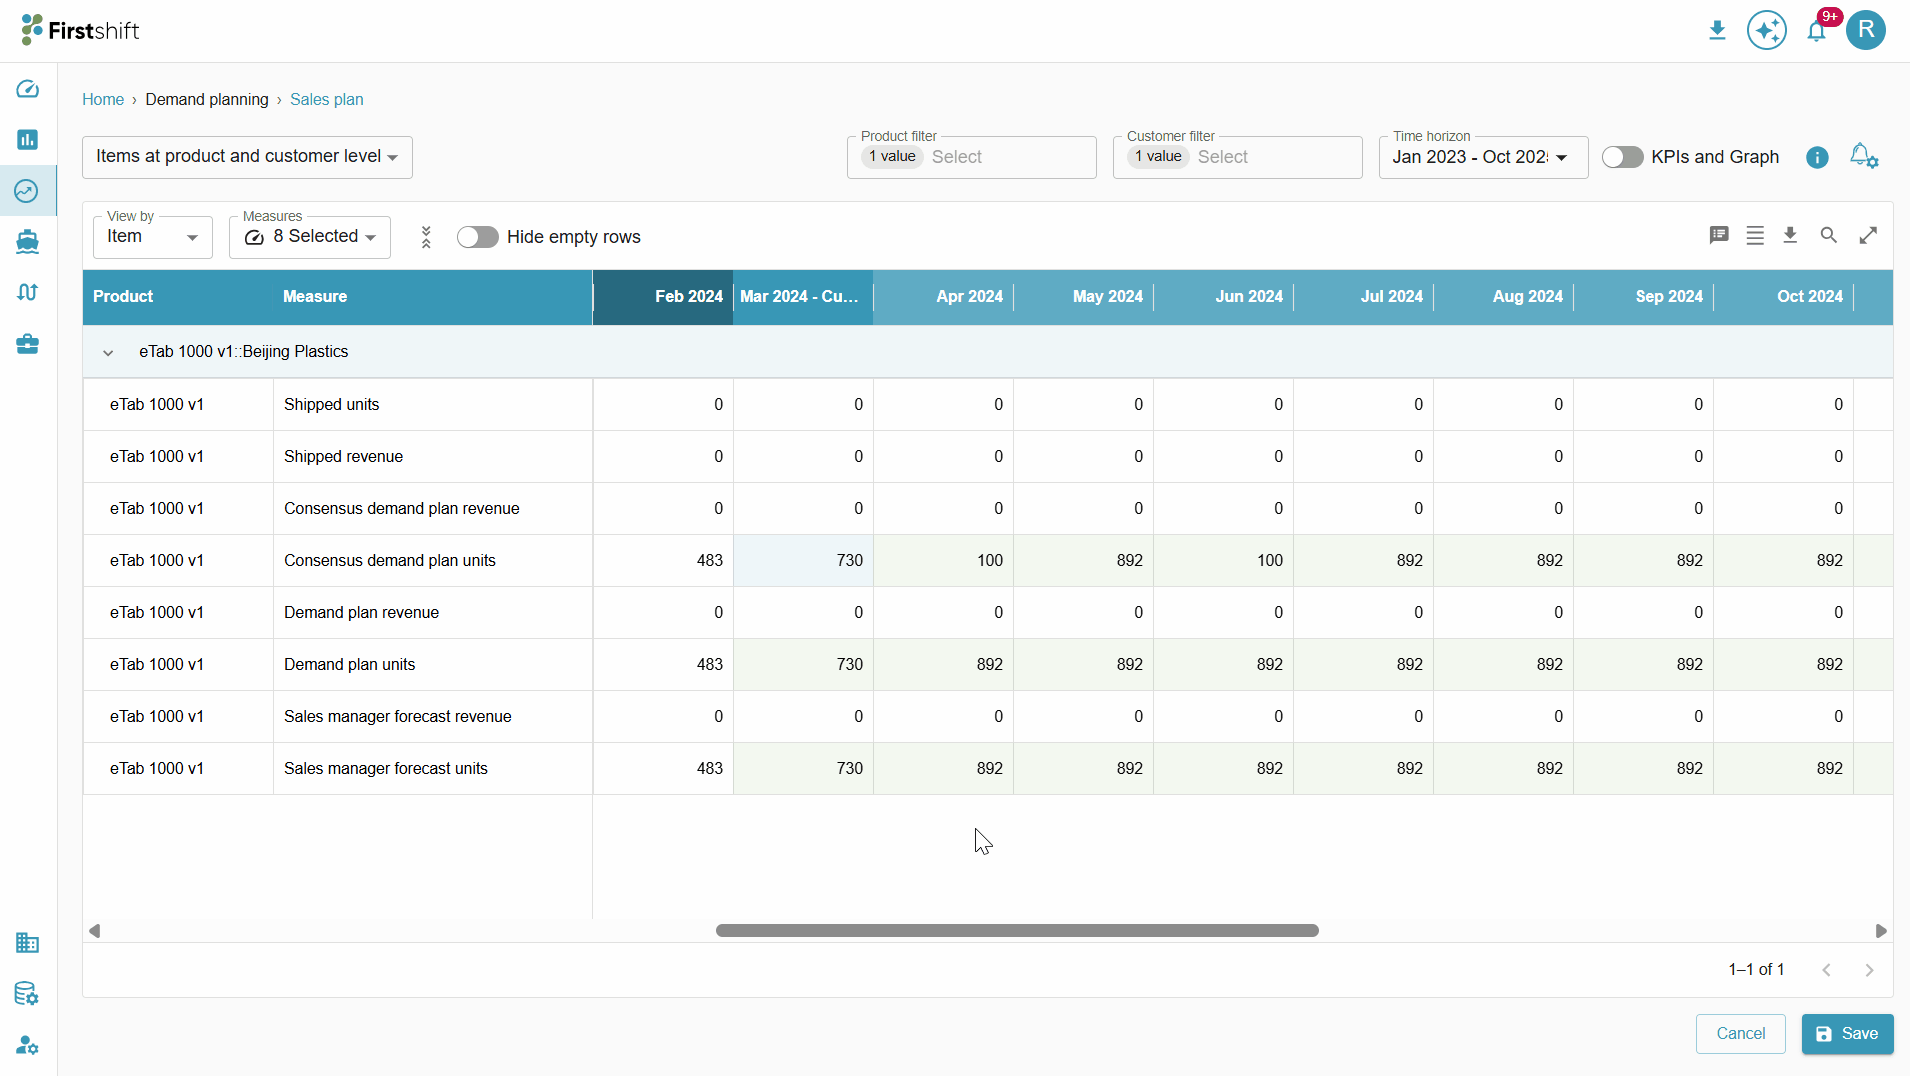Viewport: 1910px width, 1076px height.
Task: Go to Home breadcrumb link
Action: 103,100
